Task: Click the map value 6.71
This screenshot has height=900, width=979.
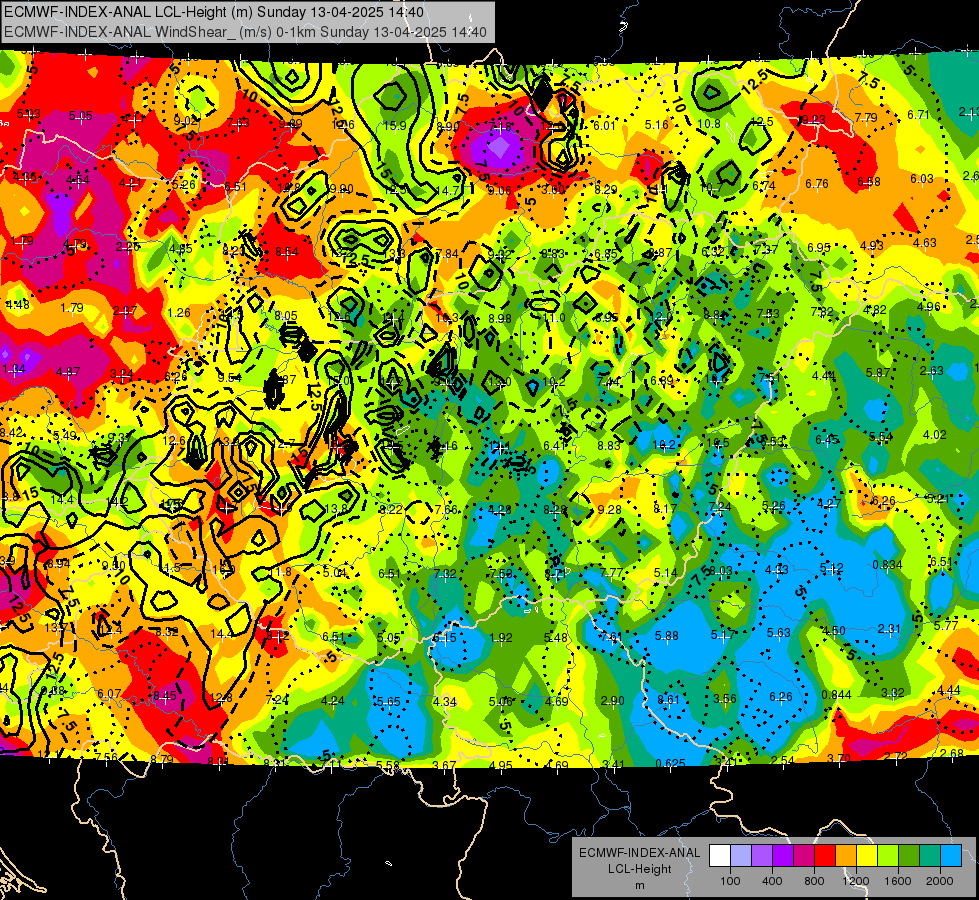Action: point(918,114)
